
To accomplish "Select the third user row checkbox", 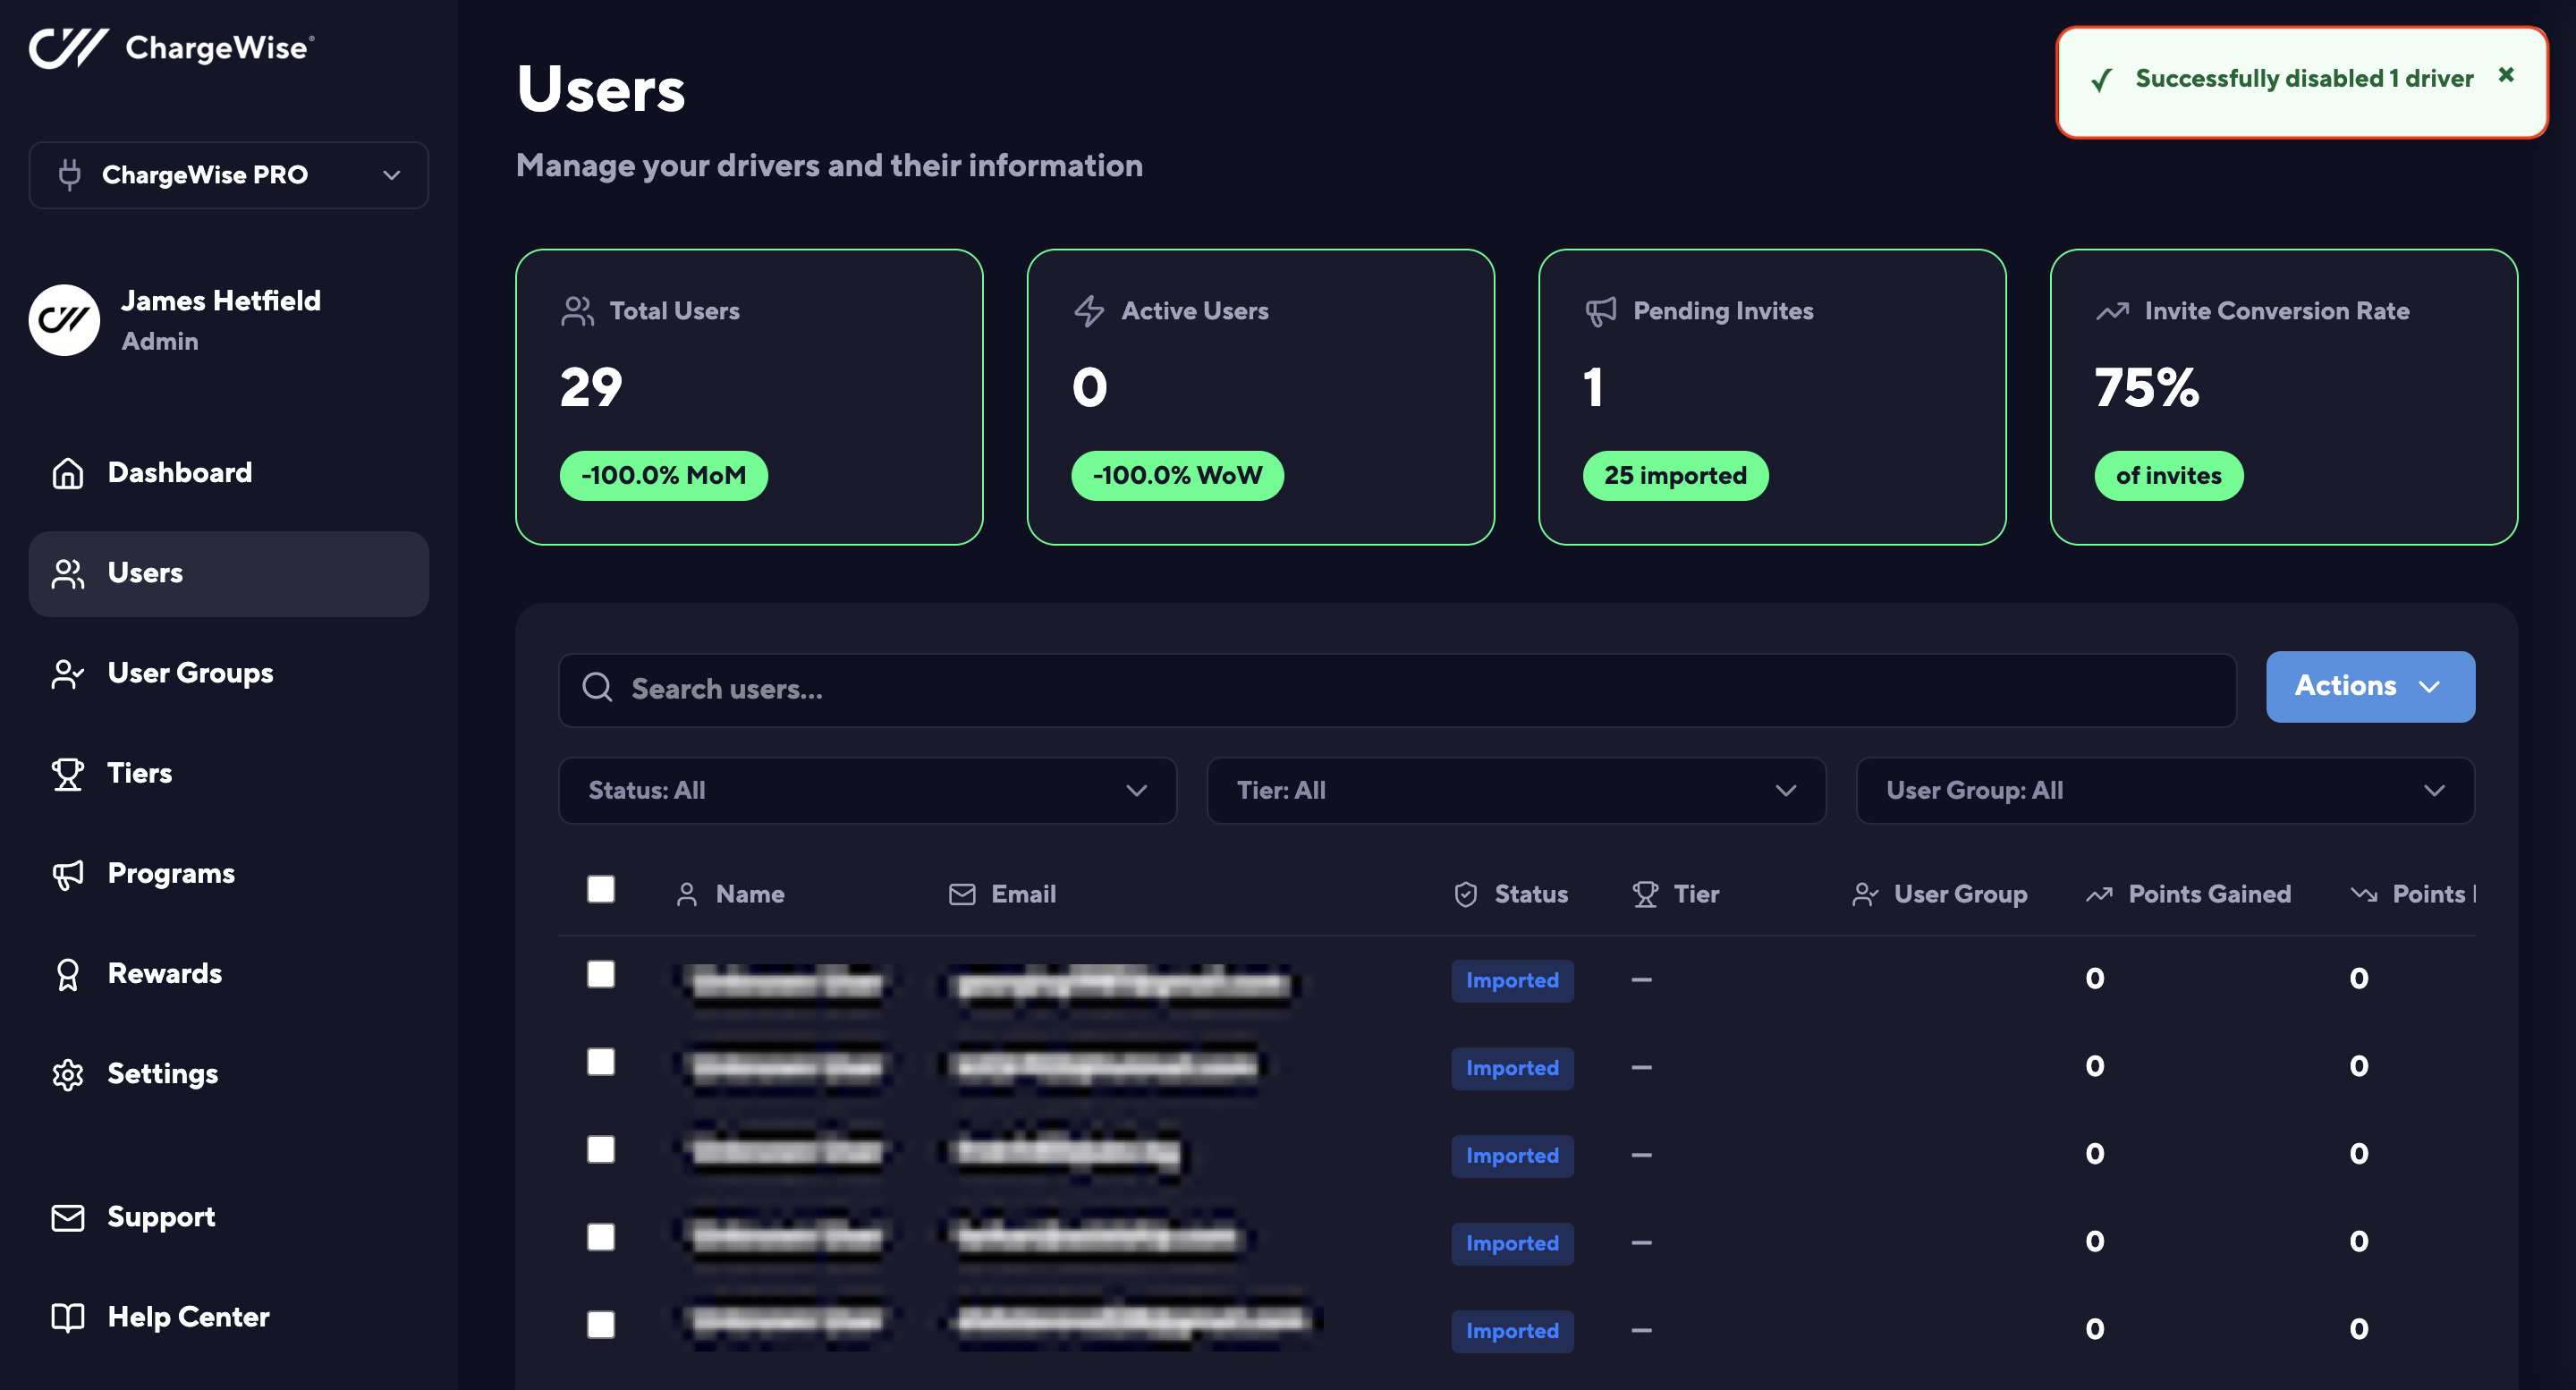I will coord(601,1149).
